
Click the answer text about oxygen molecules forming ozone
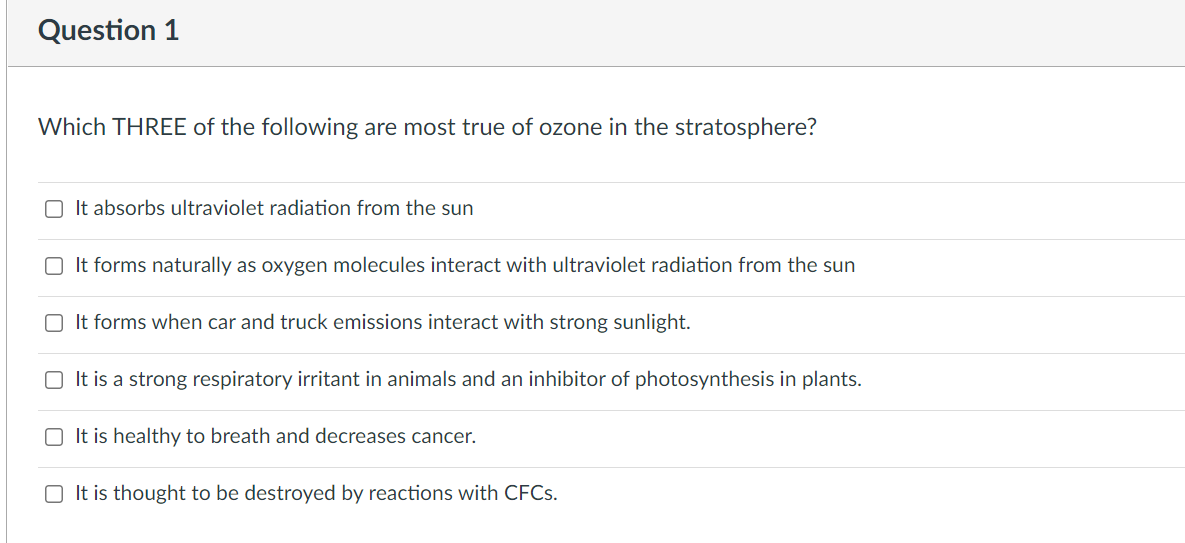pos(465,266)
